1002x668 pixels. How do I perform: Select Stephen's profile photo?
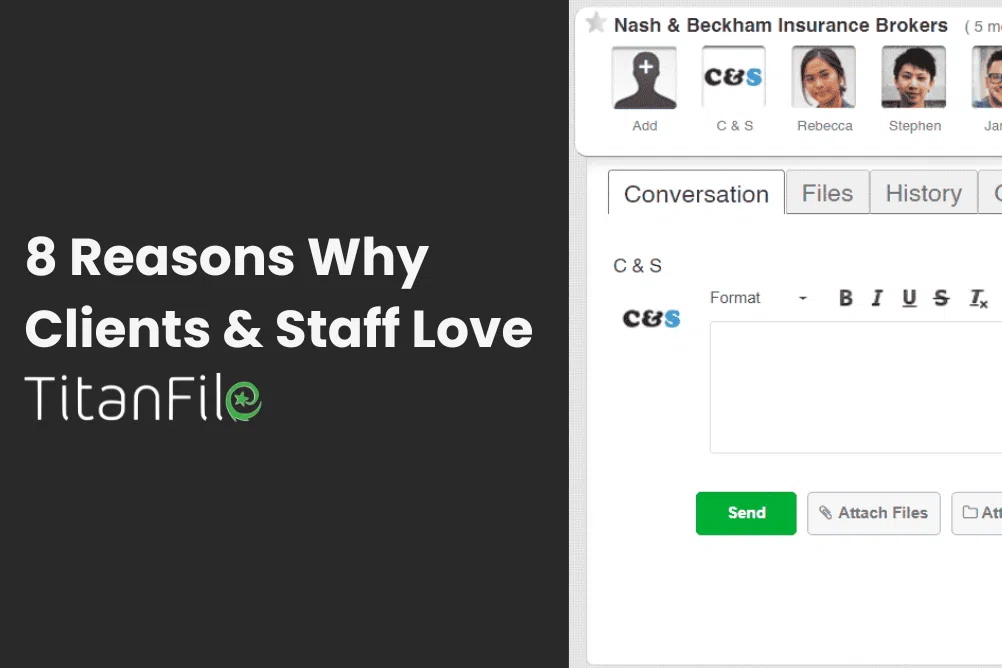click(x=913, y=78)
